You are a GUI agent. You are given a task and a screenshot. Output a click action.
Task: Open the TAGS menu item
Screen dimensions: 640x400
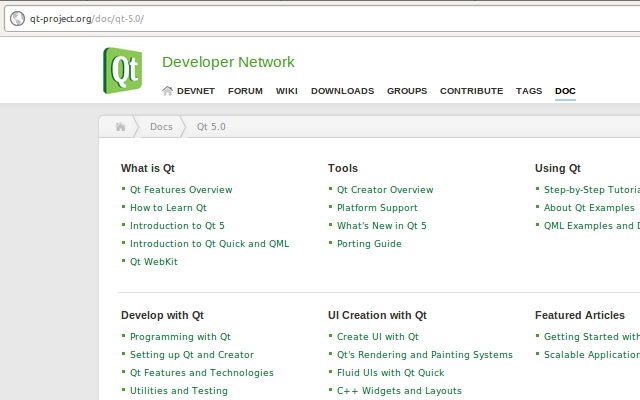(529, 91)
